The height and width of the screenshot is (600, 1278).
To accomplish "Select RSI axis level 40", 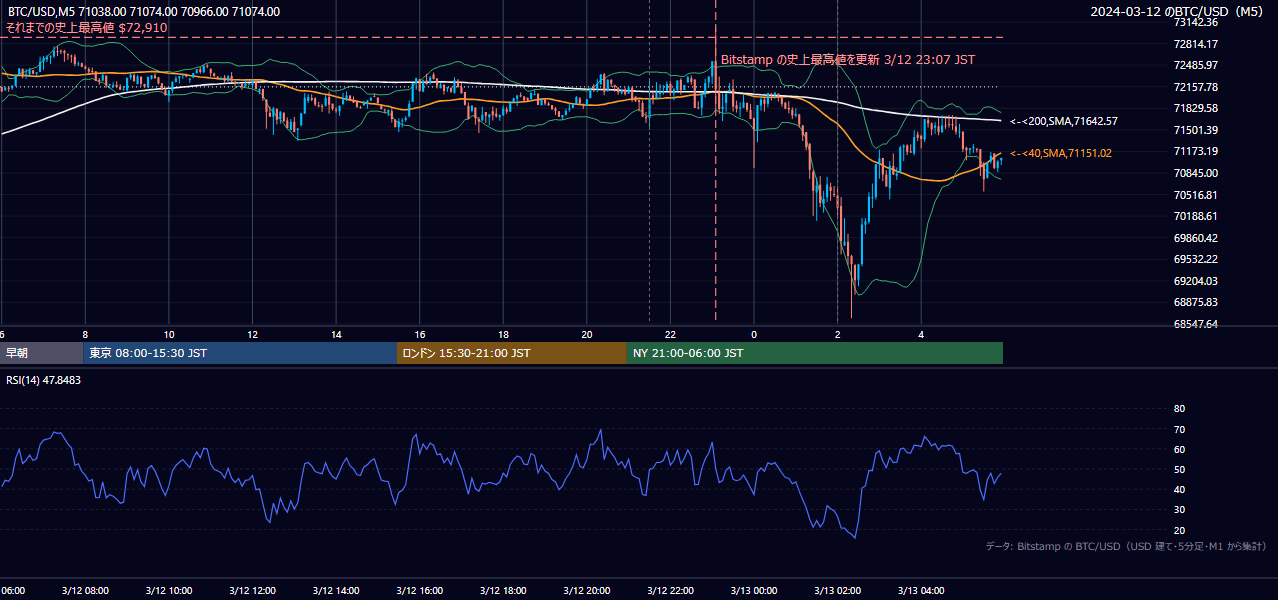I will 1179,489.
